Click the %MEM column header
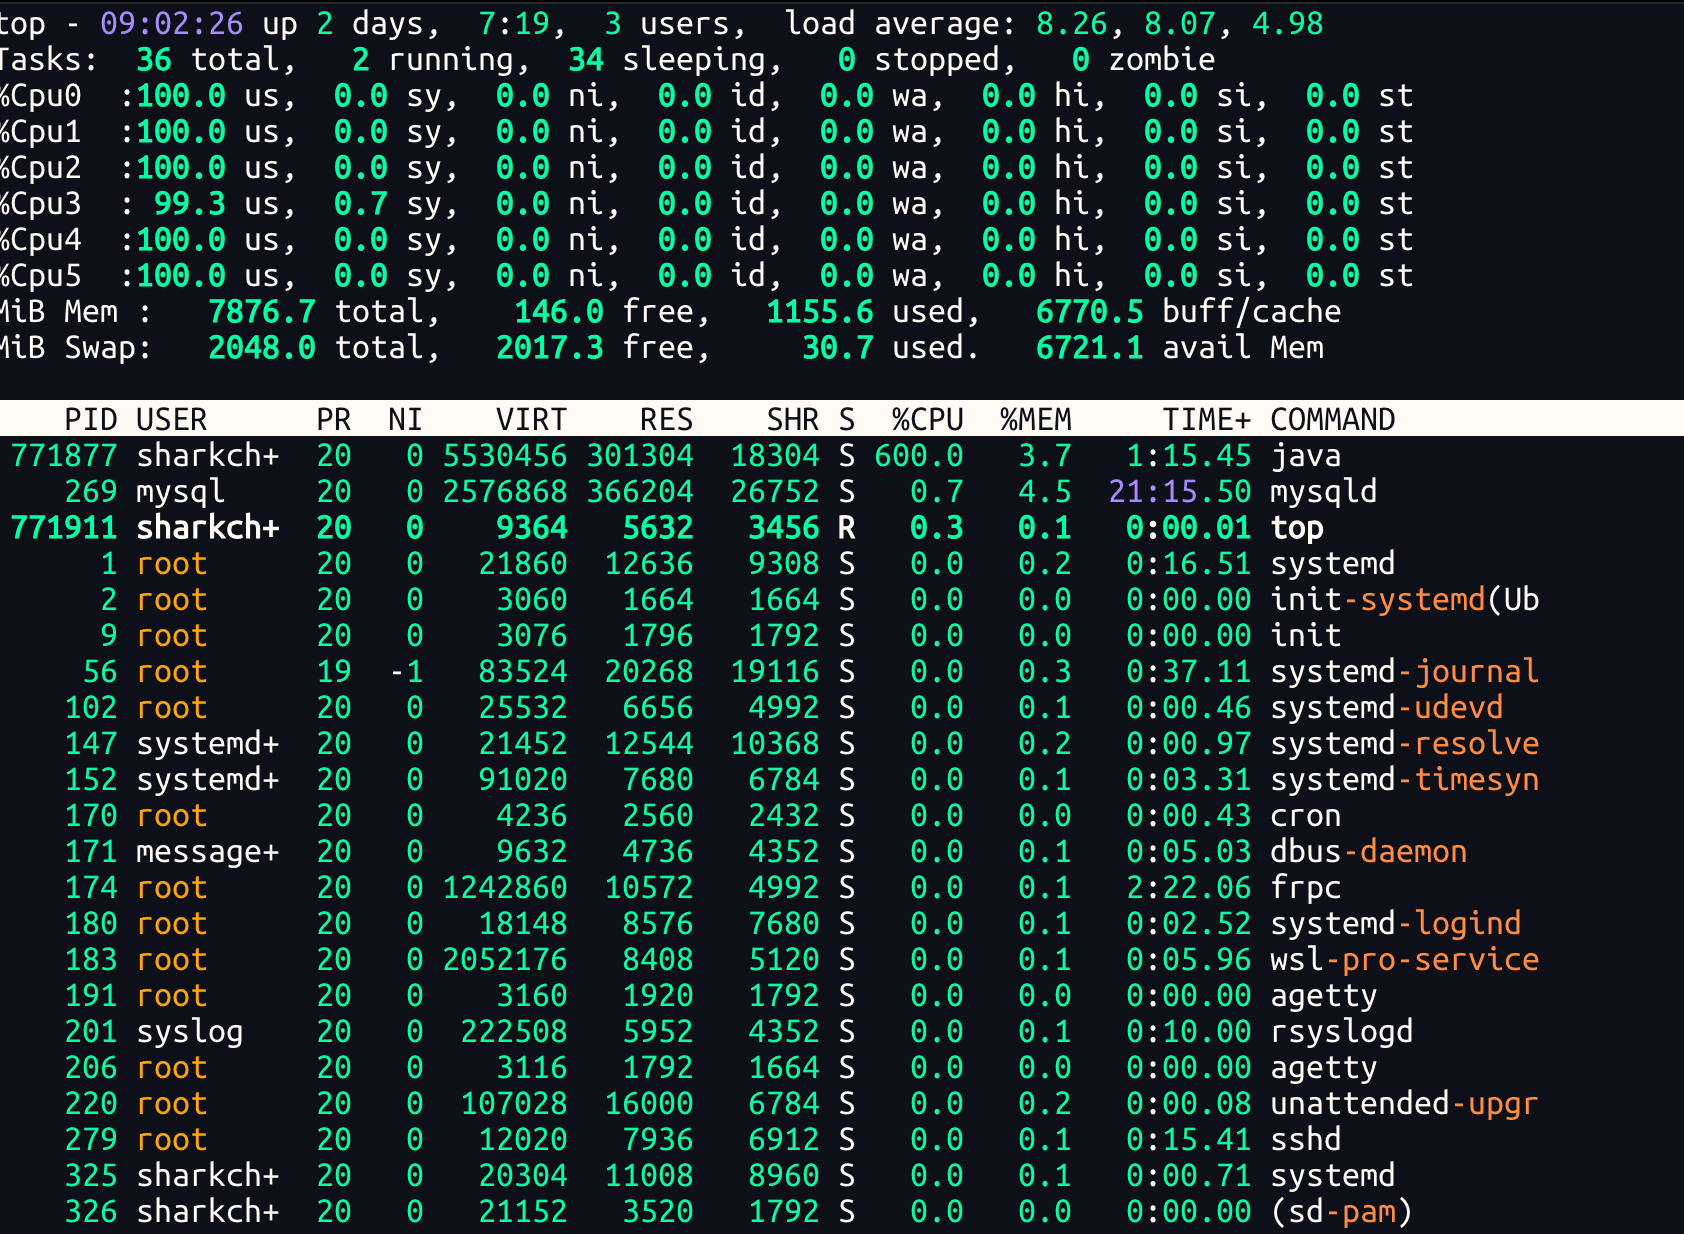The height and width of the screenshot is (1234, 1684). pyautogui.click(x=1035, y=419)
